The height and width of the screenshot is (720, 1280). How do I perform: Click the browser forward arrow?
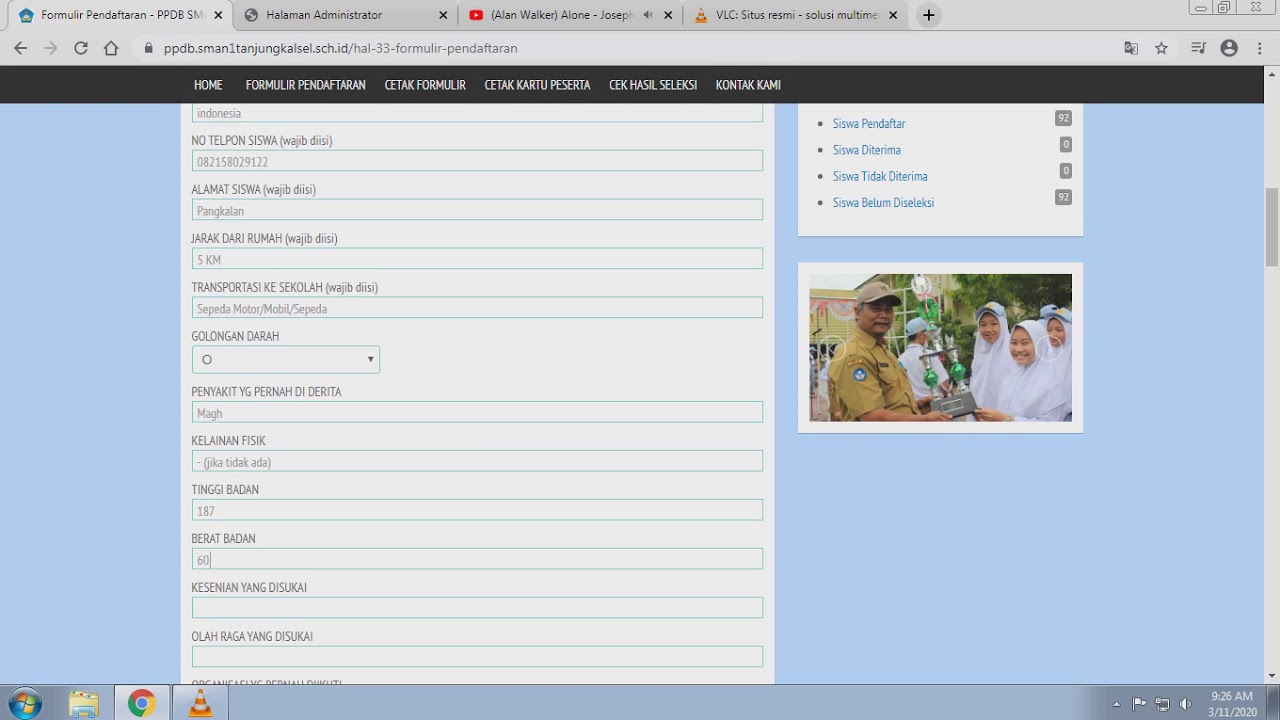50,48
